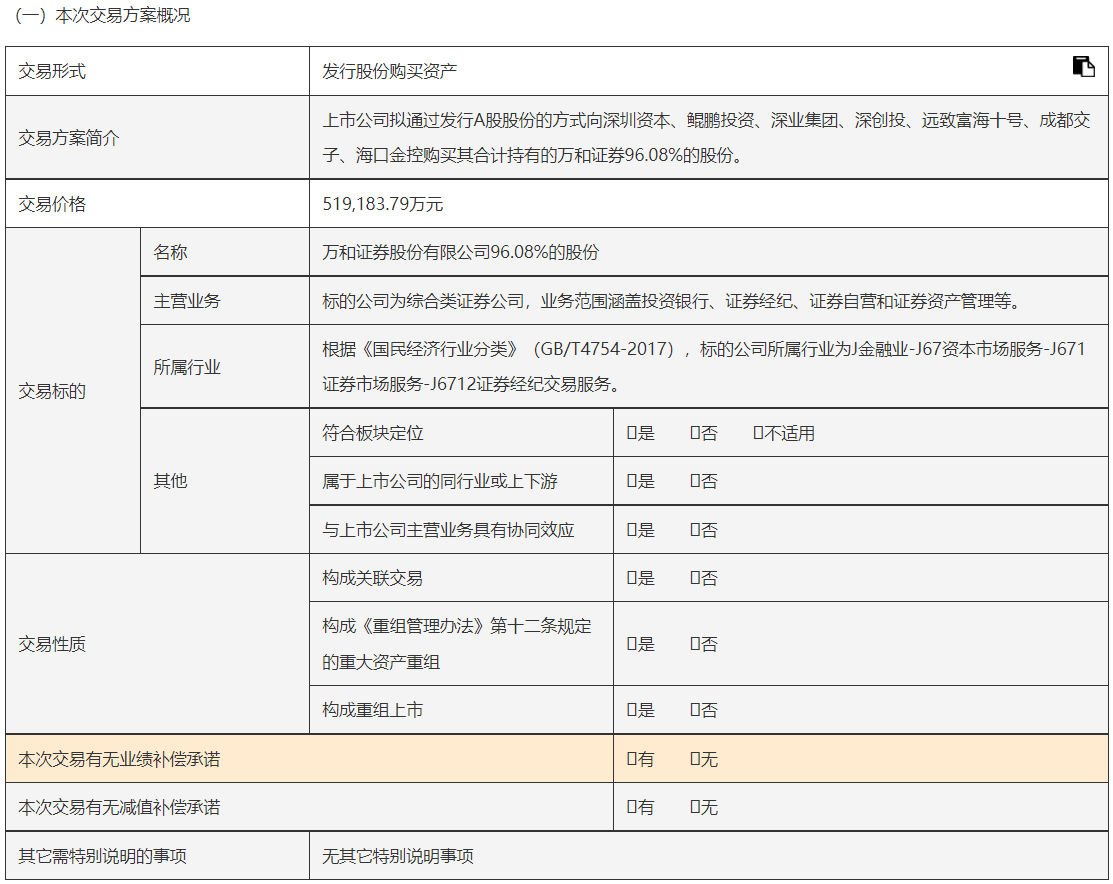Click 本次交易有无业绩补偿承诺 row label
The height and width of the screenshot is (884, 1113).
[x=119, y=760]
